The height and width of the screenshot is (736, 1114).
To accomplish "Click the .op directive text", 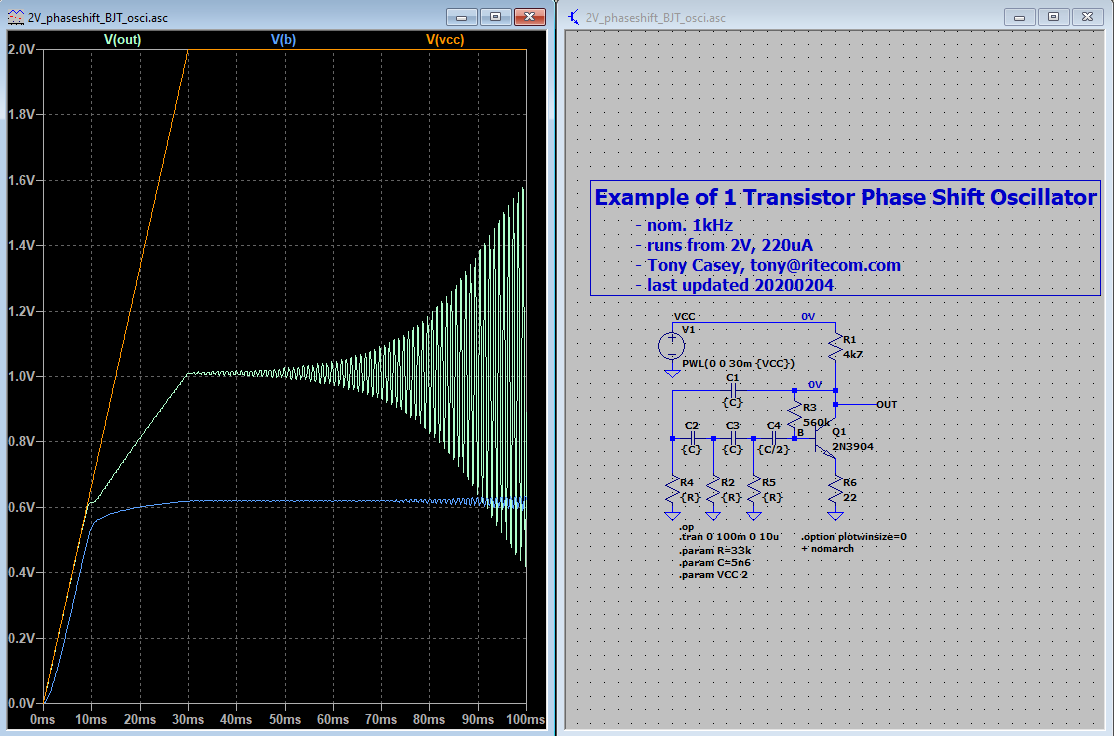I will (686, 527).
